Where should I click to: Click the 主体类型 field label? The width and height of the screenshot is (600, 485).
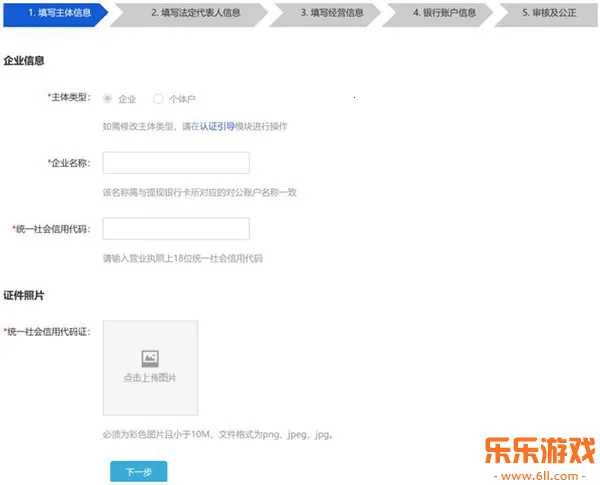tap(69, 98)
